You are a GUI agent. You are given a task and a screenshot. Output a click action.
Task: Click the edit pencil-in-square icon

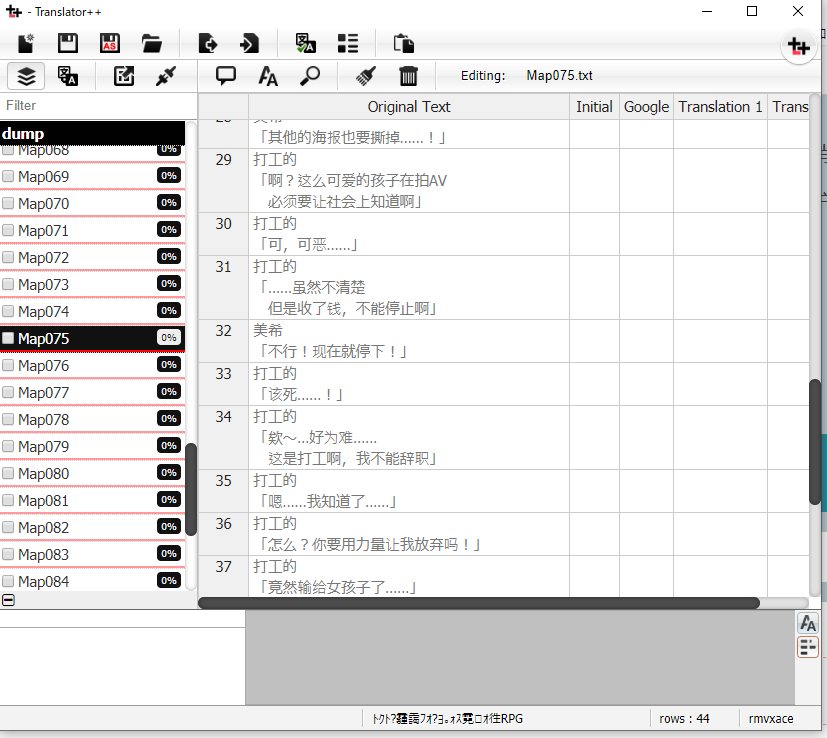click(x=124, y=76)
